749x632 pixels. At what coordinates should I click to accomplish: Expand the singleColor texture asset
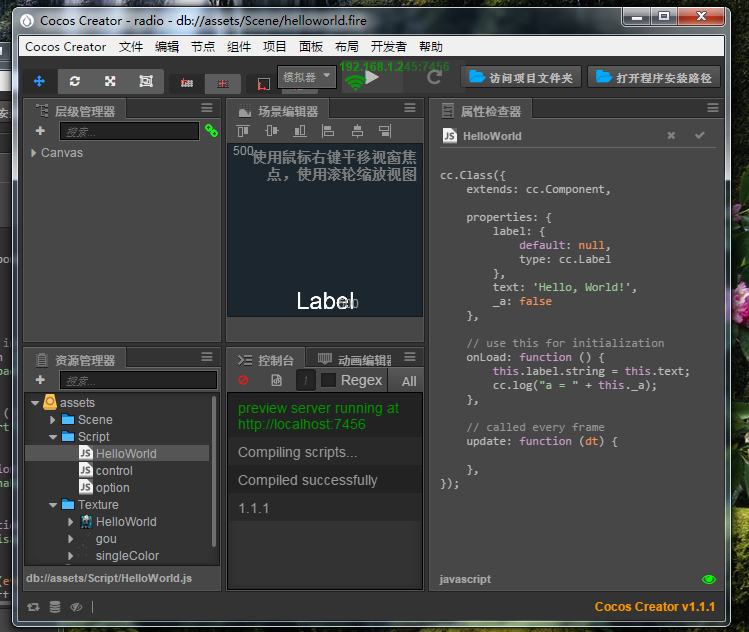click(x=71, y=556)
